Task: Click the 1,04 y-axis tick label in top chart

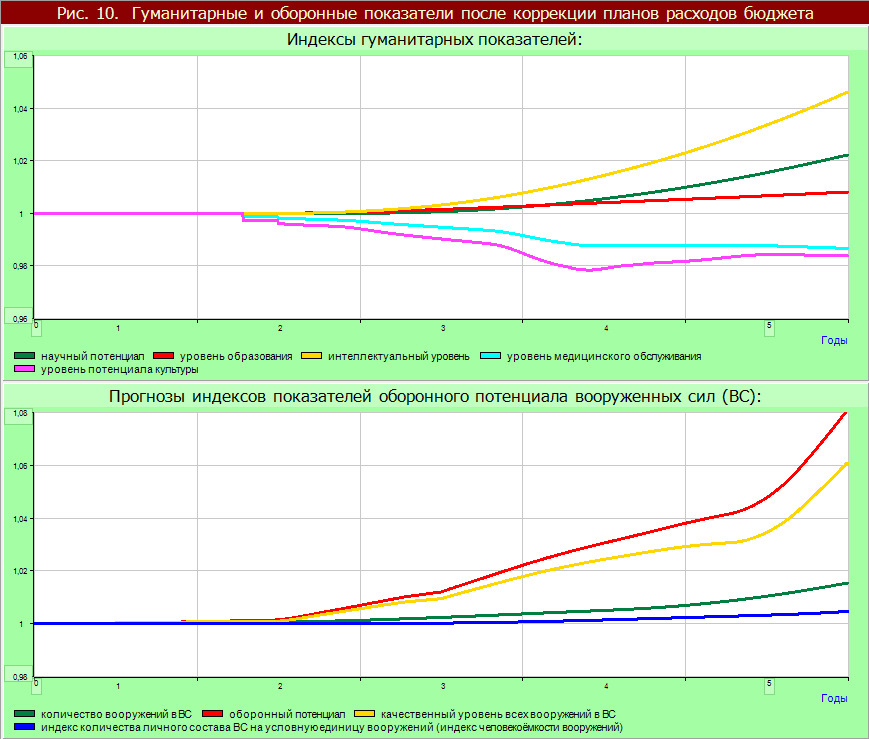Action: coord(20,109)
